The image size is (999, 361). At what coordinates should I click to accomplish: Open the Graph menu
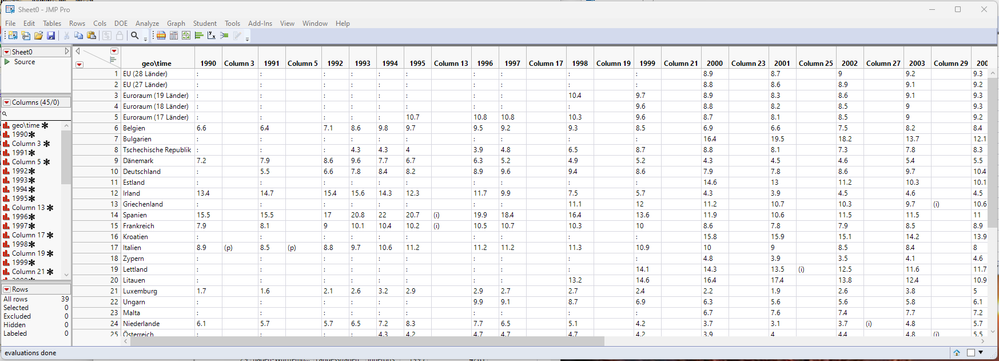[x=176, y=24]
